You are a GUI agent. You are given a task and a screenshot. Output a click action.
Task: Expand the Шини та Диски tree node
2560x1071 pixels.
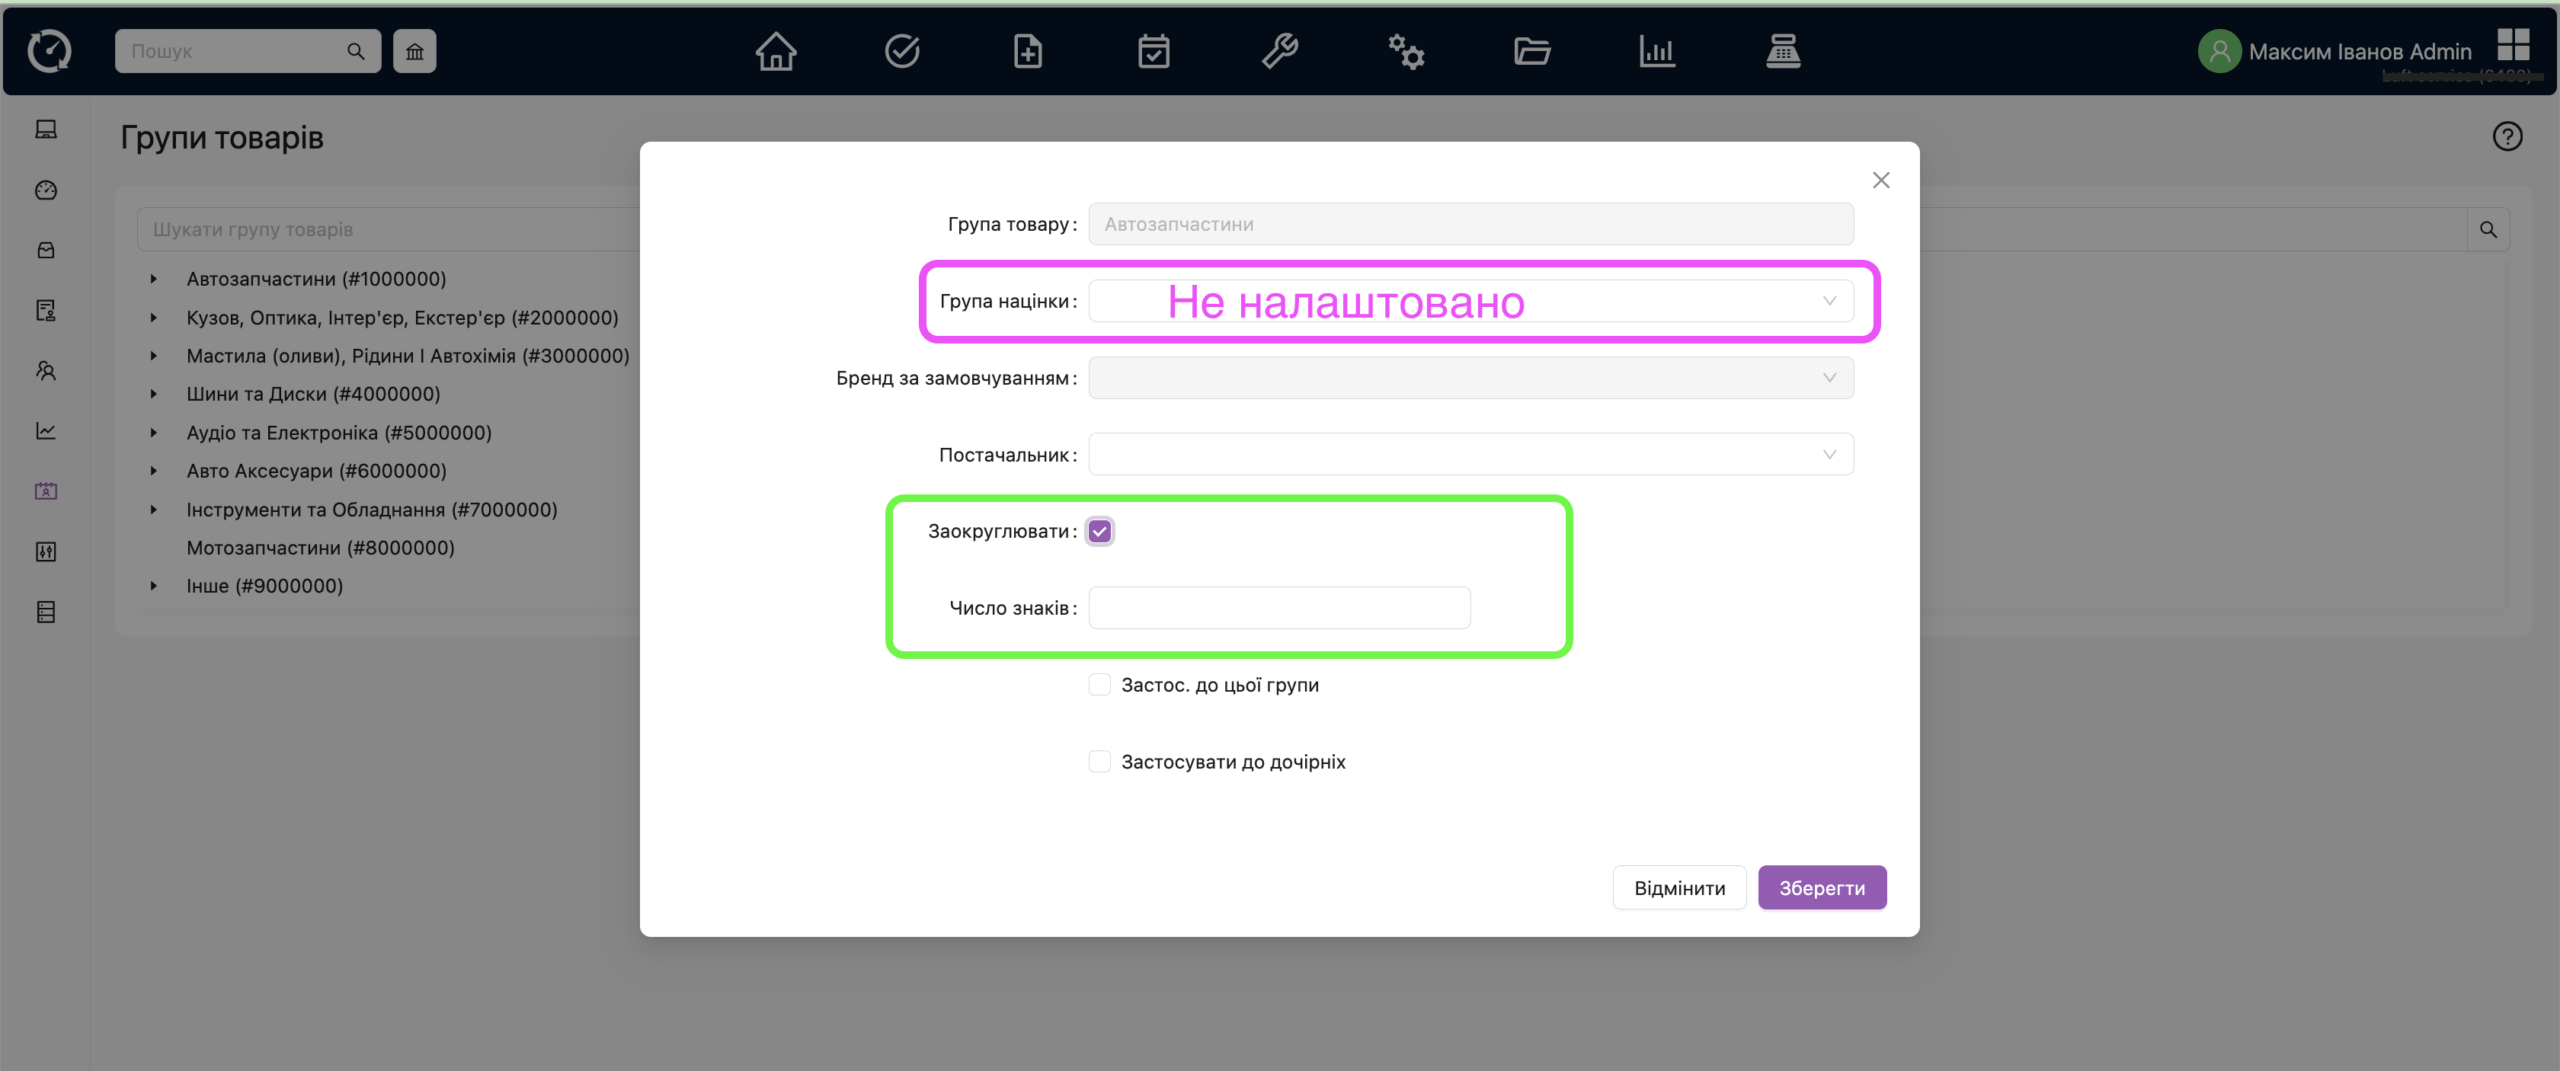(x=154, y=394)
